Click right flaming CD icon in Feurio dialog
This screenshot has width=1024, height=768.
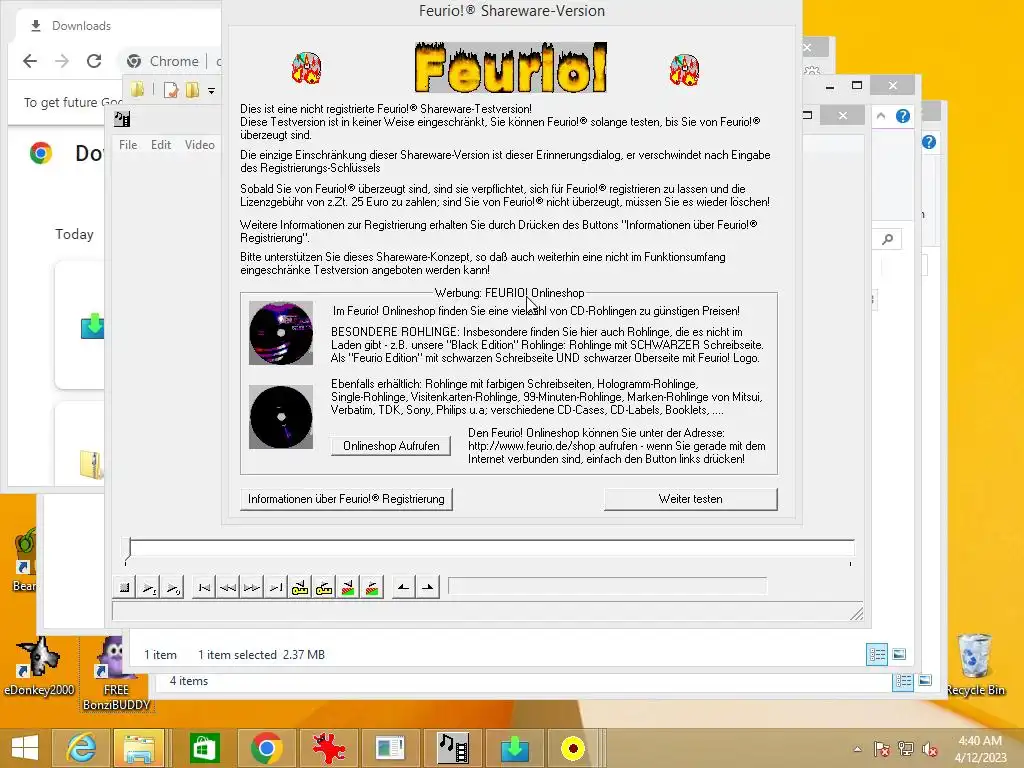point(684,69)
